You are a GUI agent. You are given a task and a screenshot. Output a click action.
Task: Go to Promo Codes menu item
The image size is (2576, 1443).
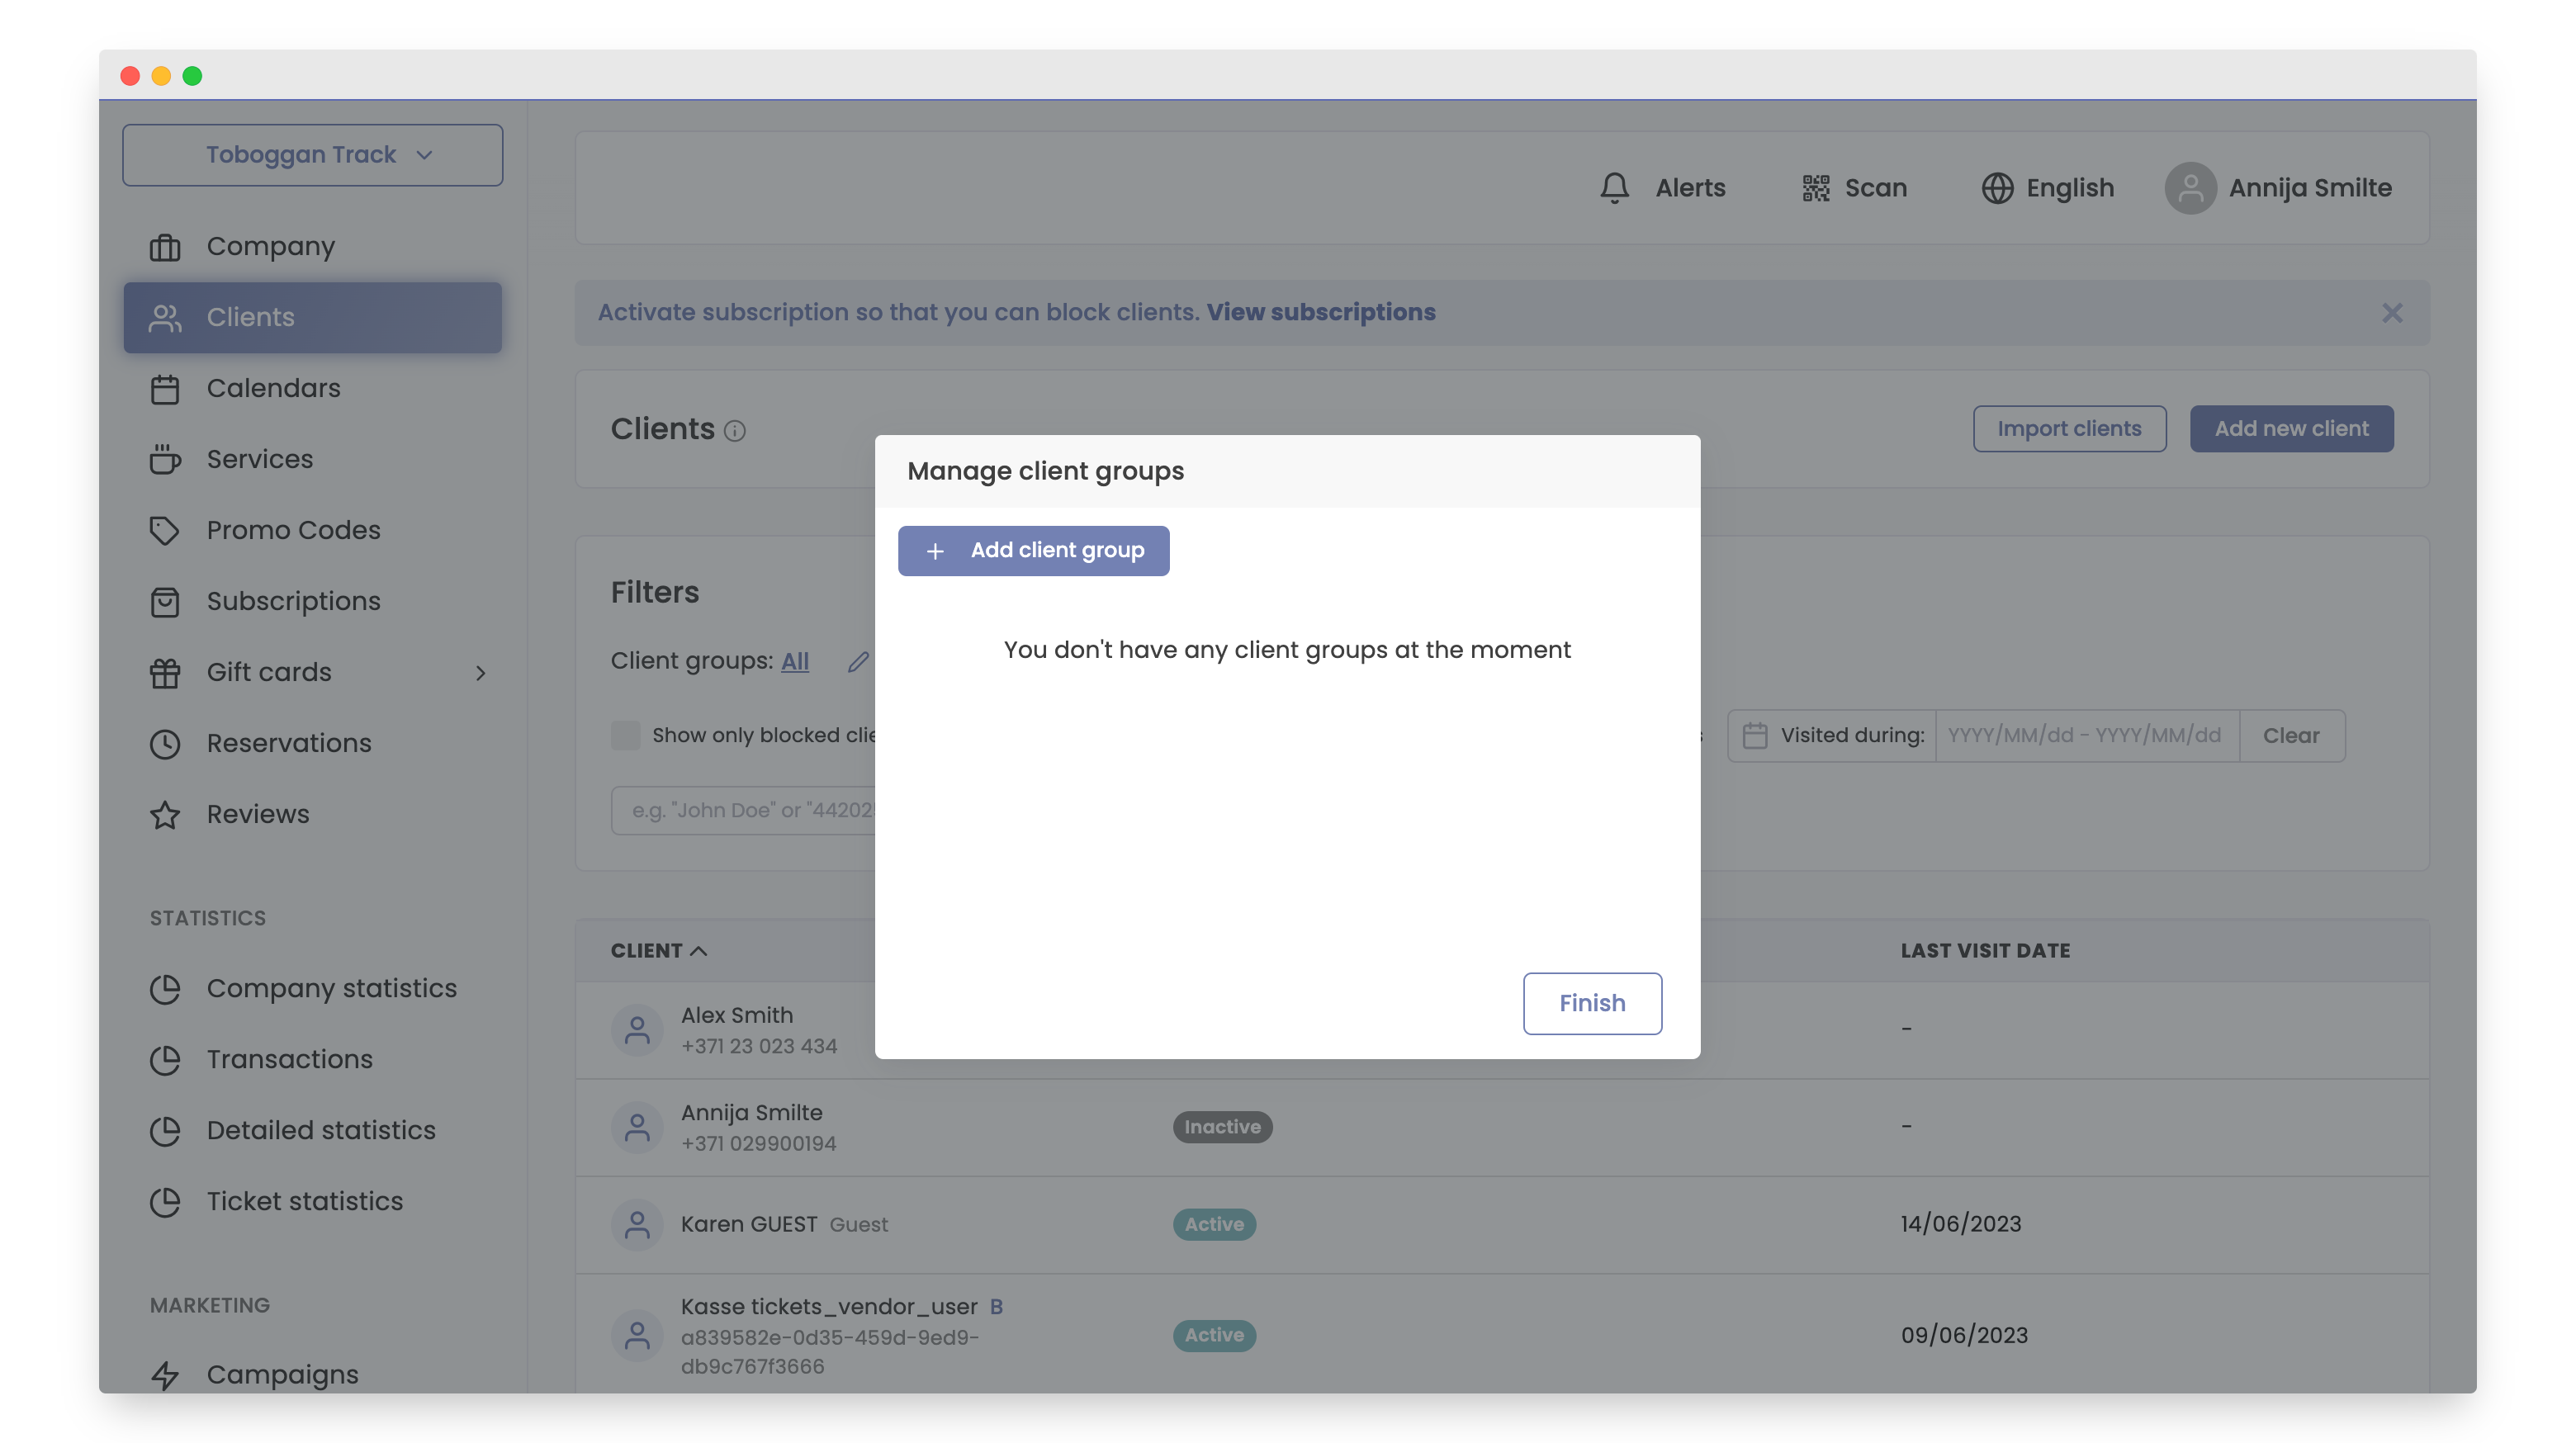293,530
